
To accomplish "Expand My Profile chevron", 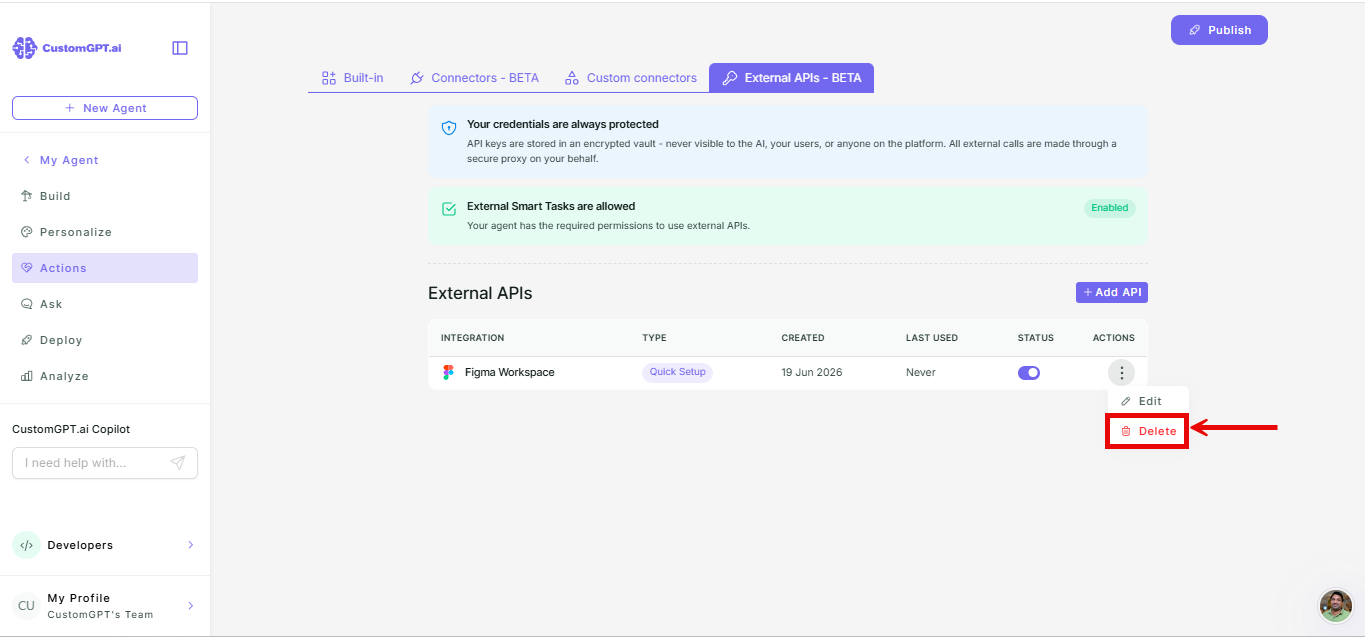I will click(x=190, y=606).
